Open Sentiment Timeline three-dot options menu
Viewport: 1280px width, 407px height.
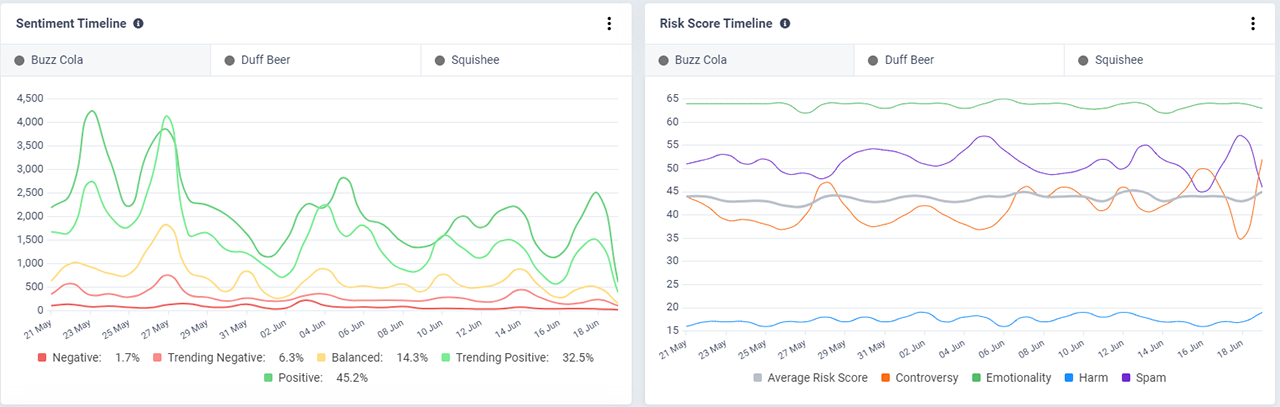coord(609,24)
